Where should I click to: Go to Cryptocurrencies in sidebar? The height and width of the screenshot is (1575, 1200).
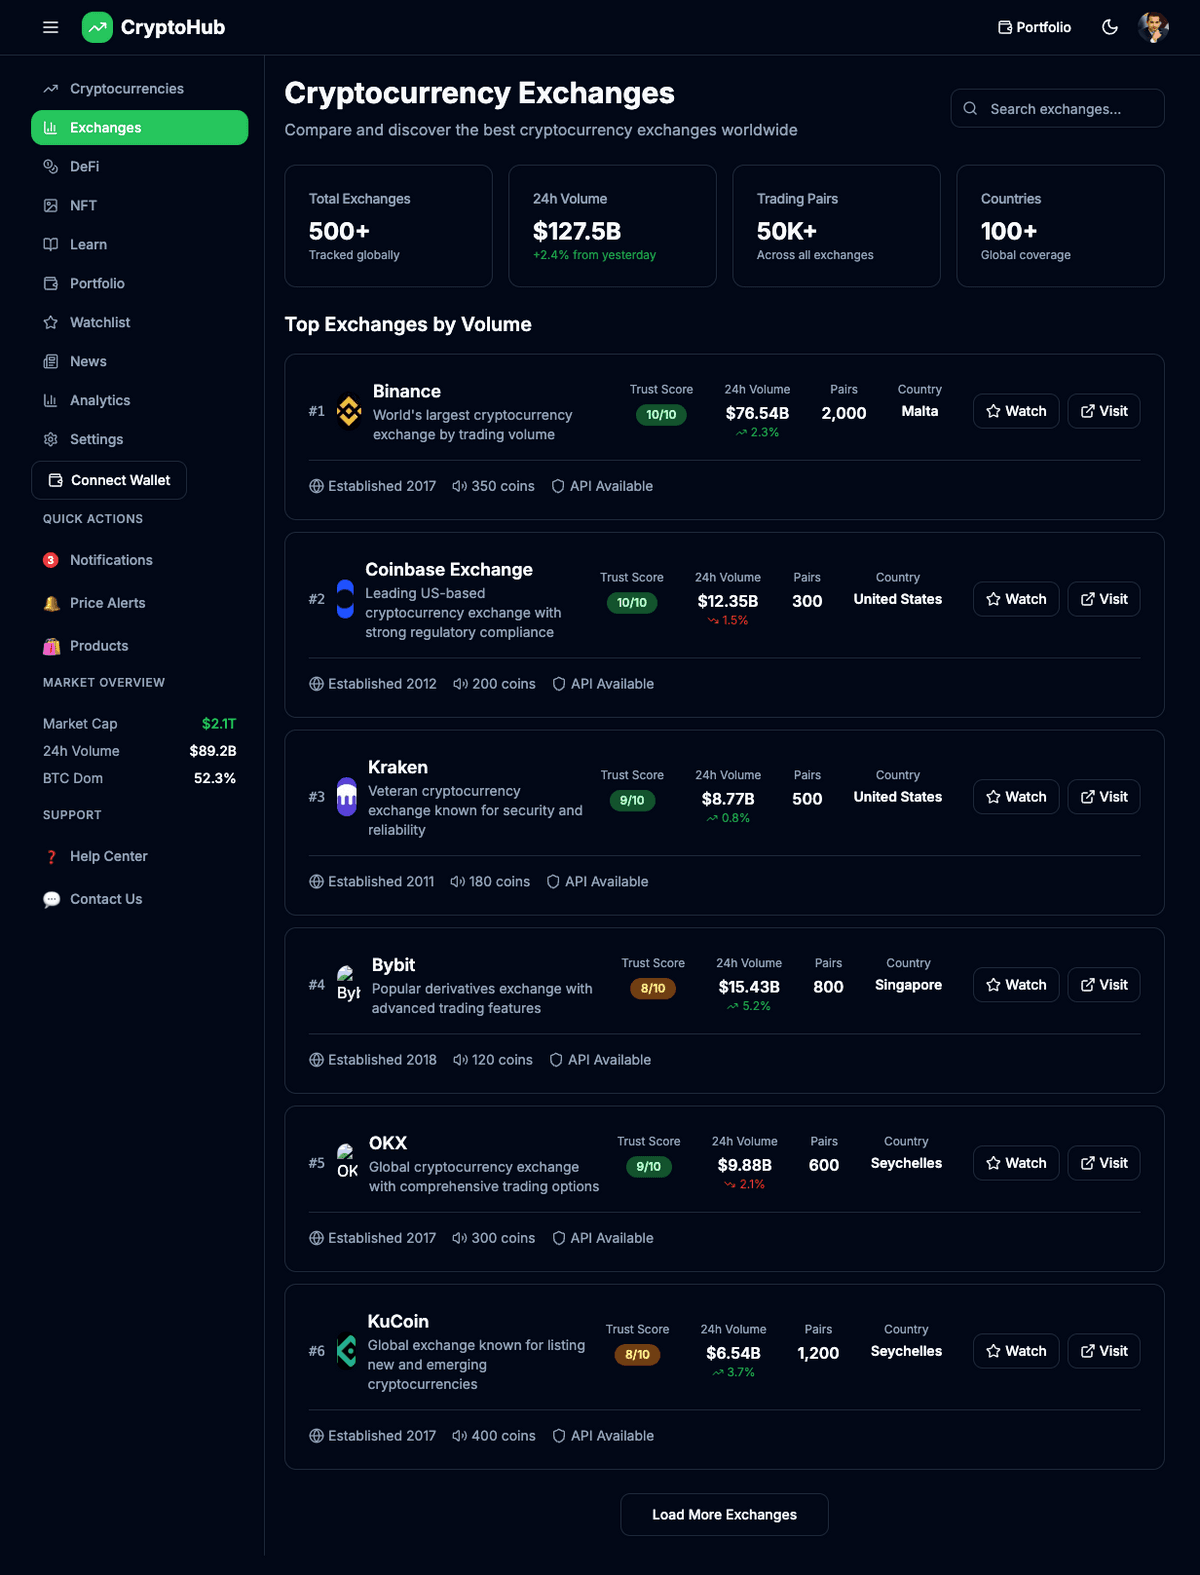click(x=139, y=89)
